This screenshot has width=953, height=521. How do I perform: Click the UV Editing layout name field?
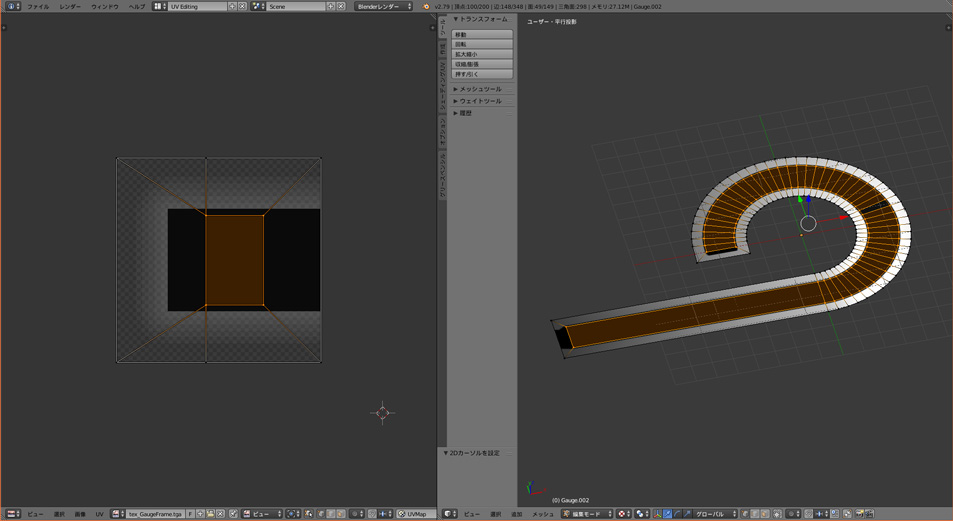click(198, 6)
